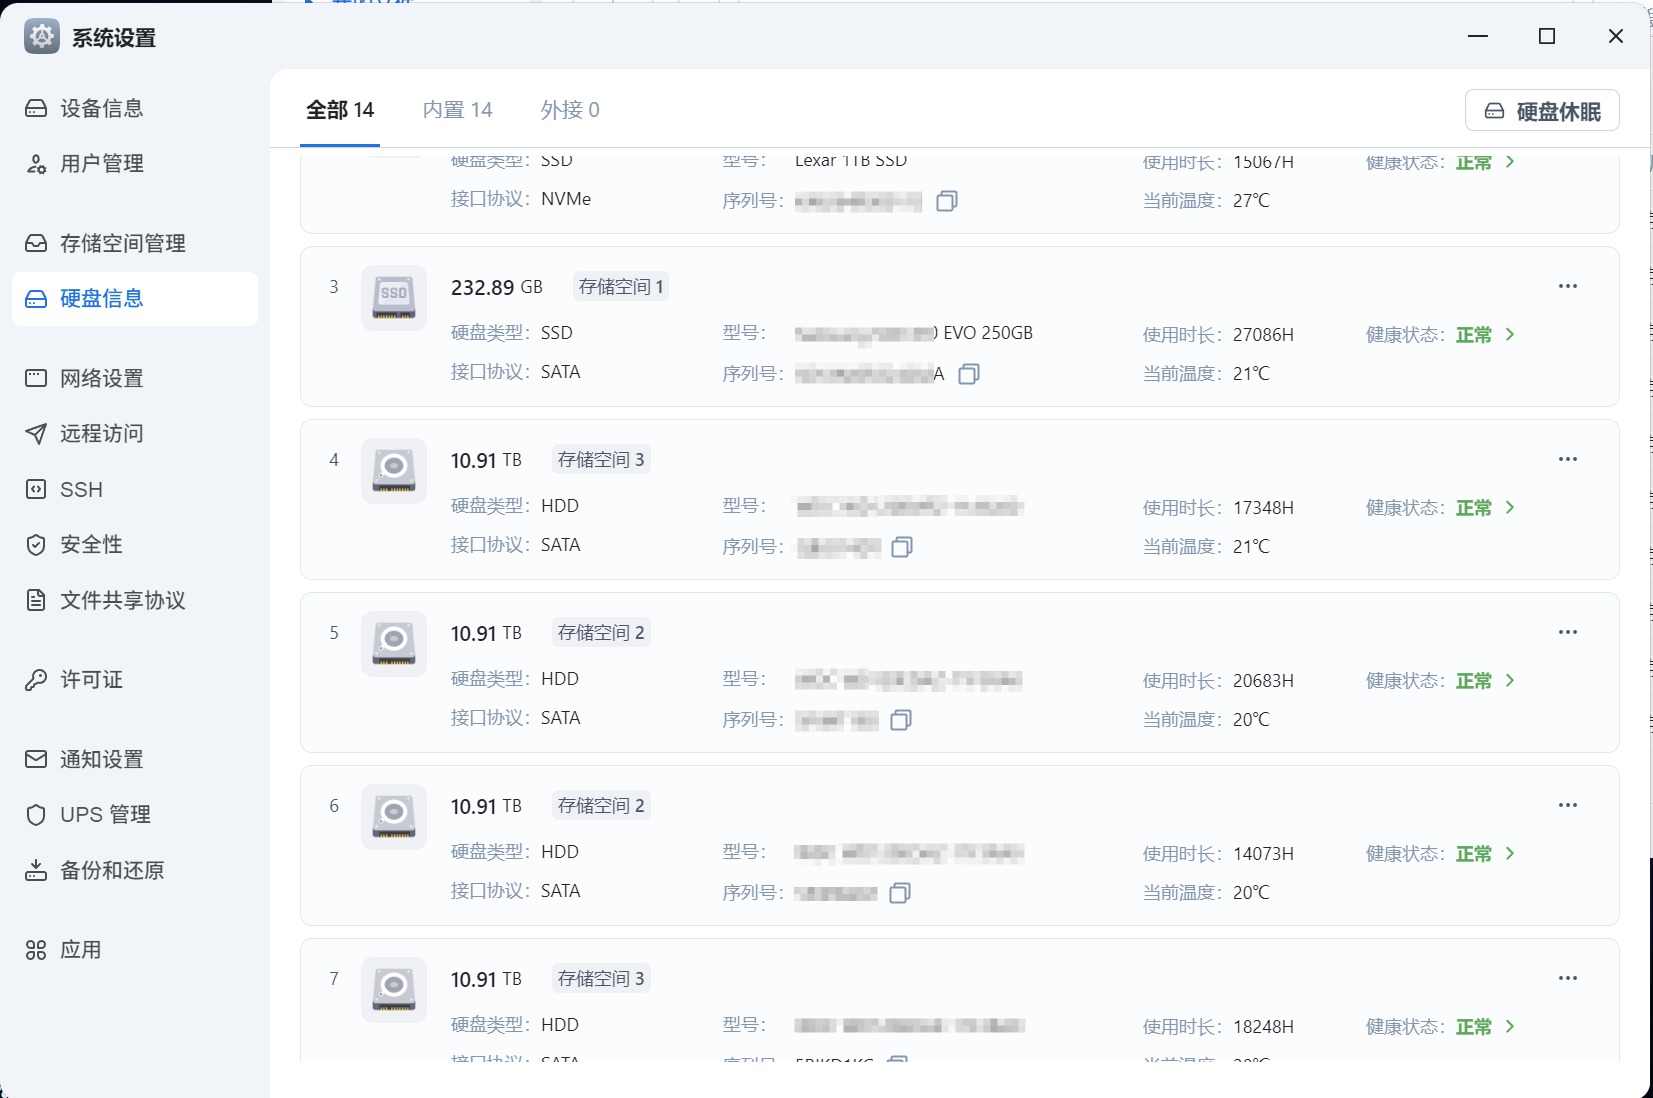Open UPS 管理 settings
The width and height of the screenshot is (1653, 1098).
105,815
